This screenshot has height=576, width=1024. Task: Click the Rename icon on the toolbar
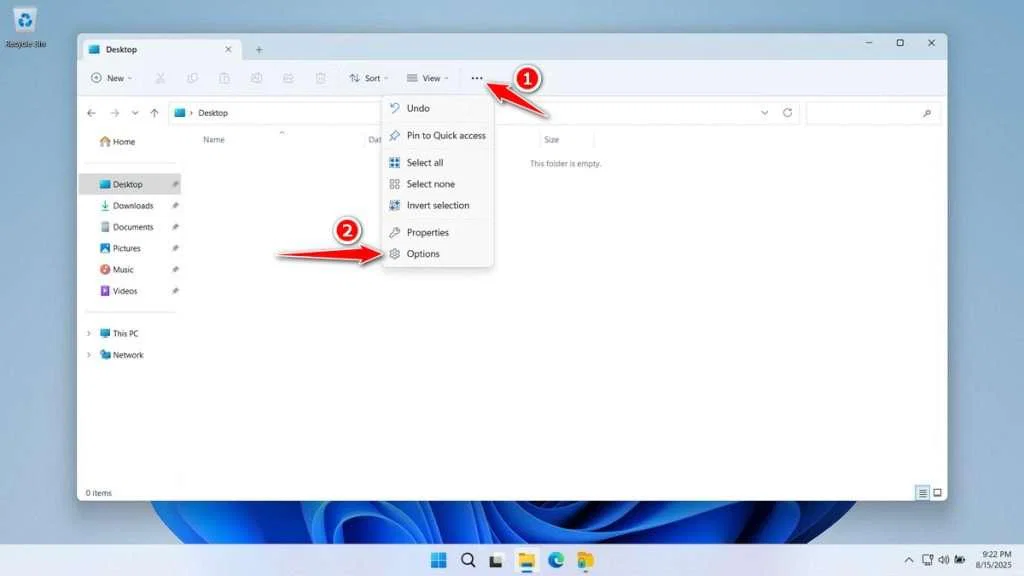click(x=257, y=78)
